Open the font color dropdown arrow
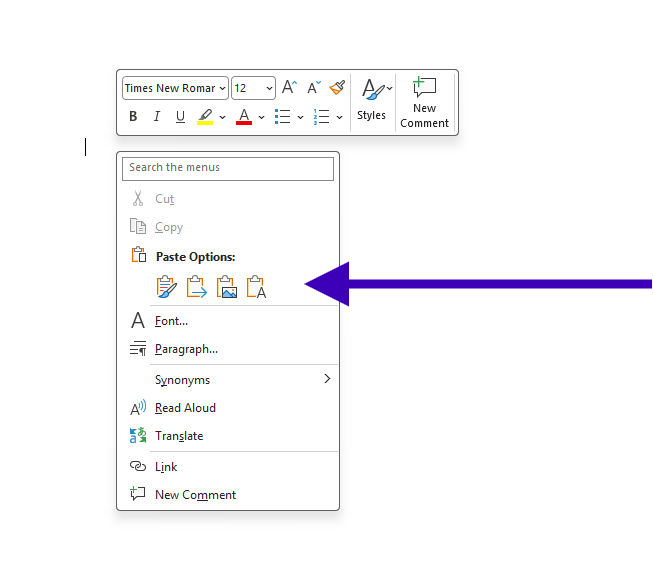 261,117
